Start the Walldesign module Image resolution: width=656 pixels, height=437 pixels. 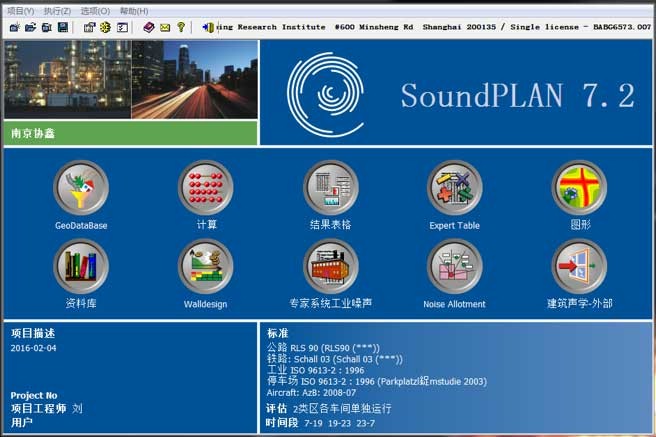coord(206,267)
